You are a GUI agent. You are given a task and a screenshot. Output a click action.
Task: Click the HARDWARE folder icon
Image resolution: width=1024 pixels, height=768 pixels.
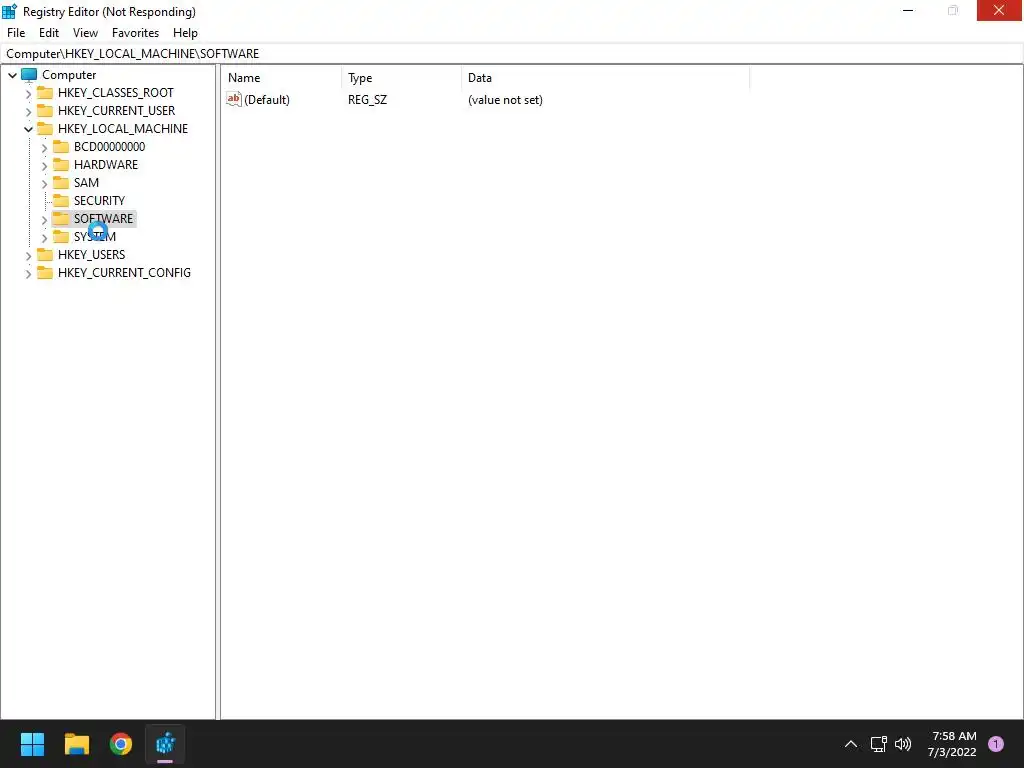[61, 164]
